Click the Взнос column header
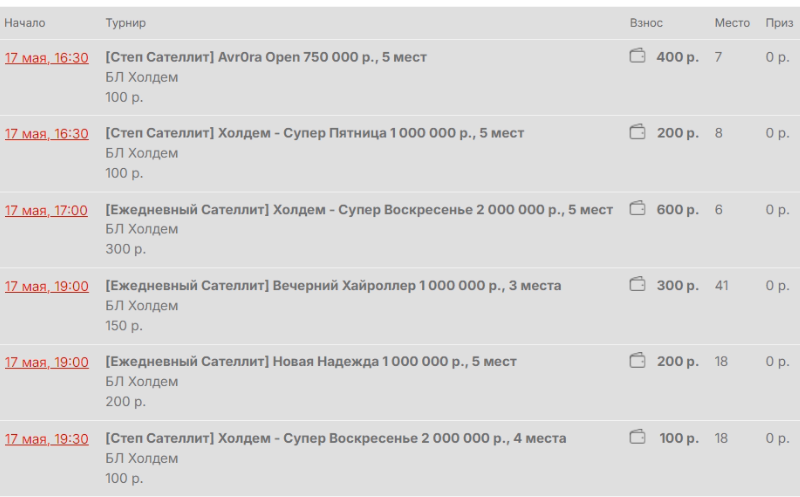 coord(646,23)
